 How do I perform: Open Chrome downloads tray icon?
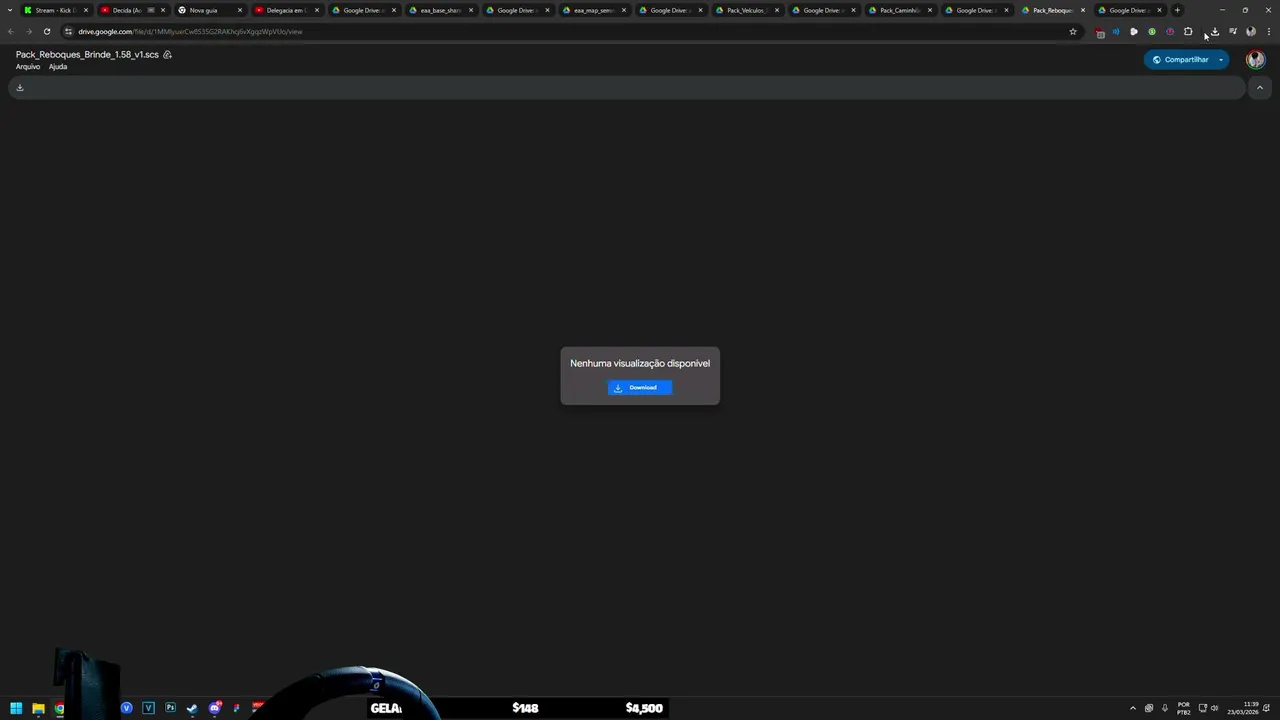coord(1214,32)
